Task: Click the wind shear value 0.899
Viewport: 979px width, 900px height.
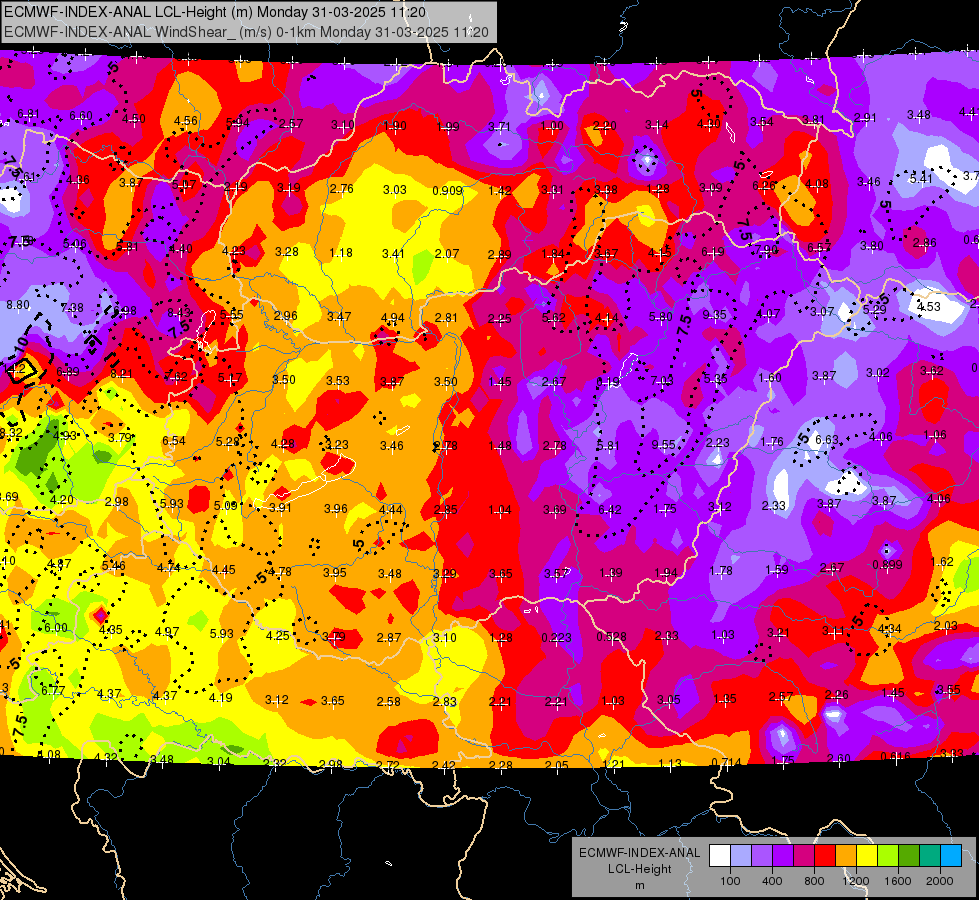Action: pos(887,565)
